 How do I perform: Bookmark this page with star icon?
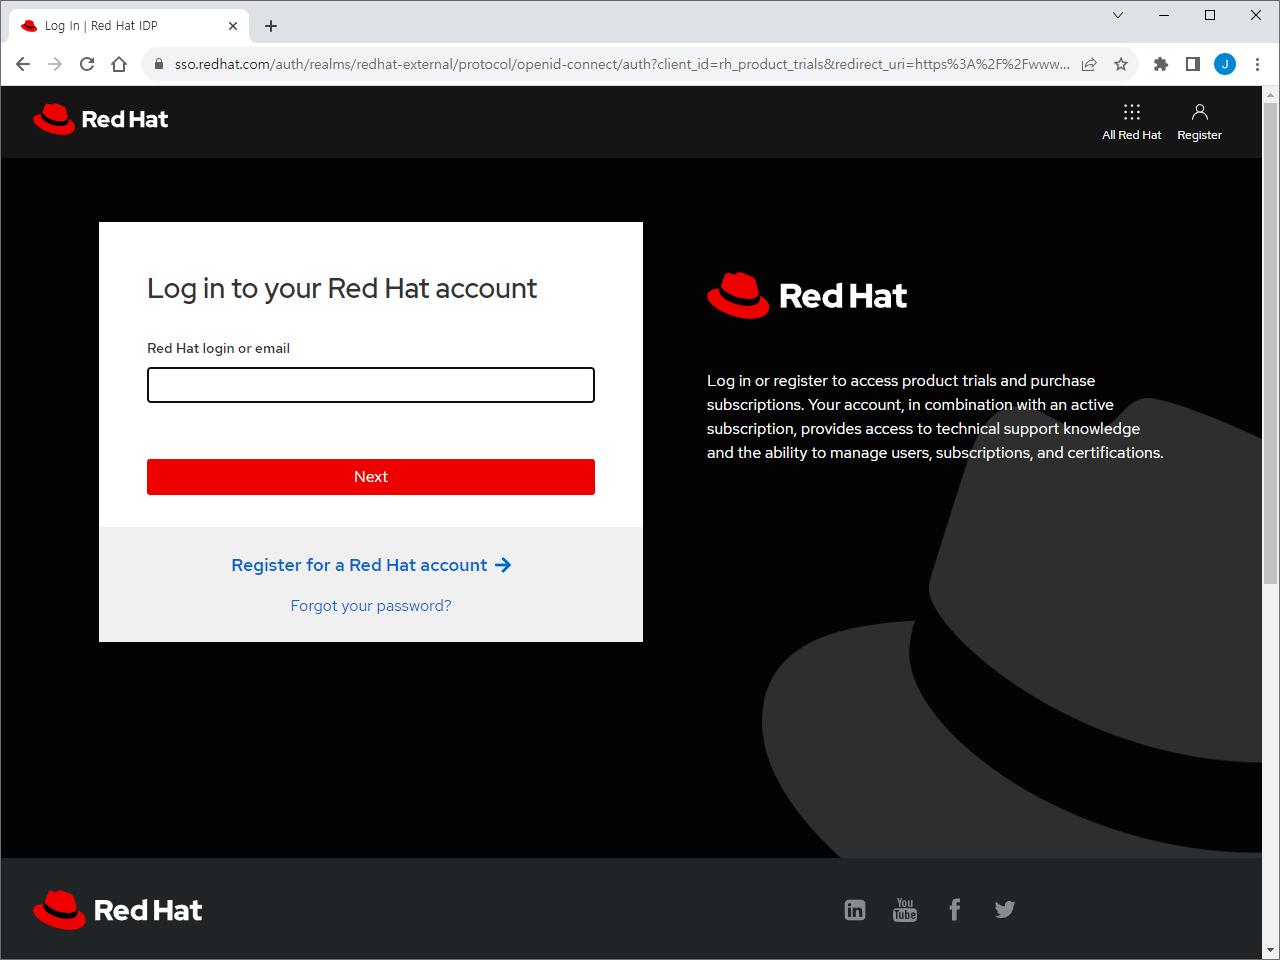[1121, 64]
